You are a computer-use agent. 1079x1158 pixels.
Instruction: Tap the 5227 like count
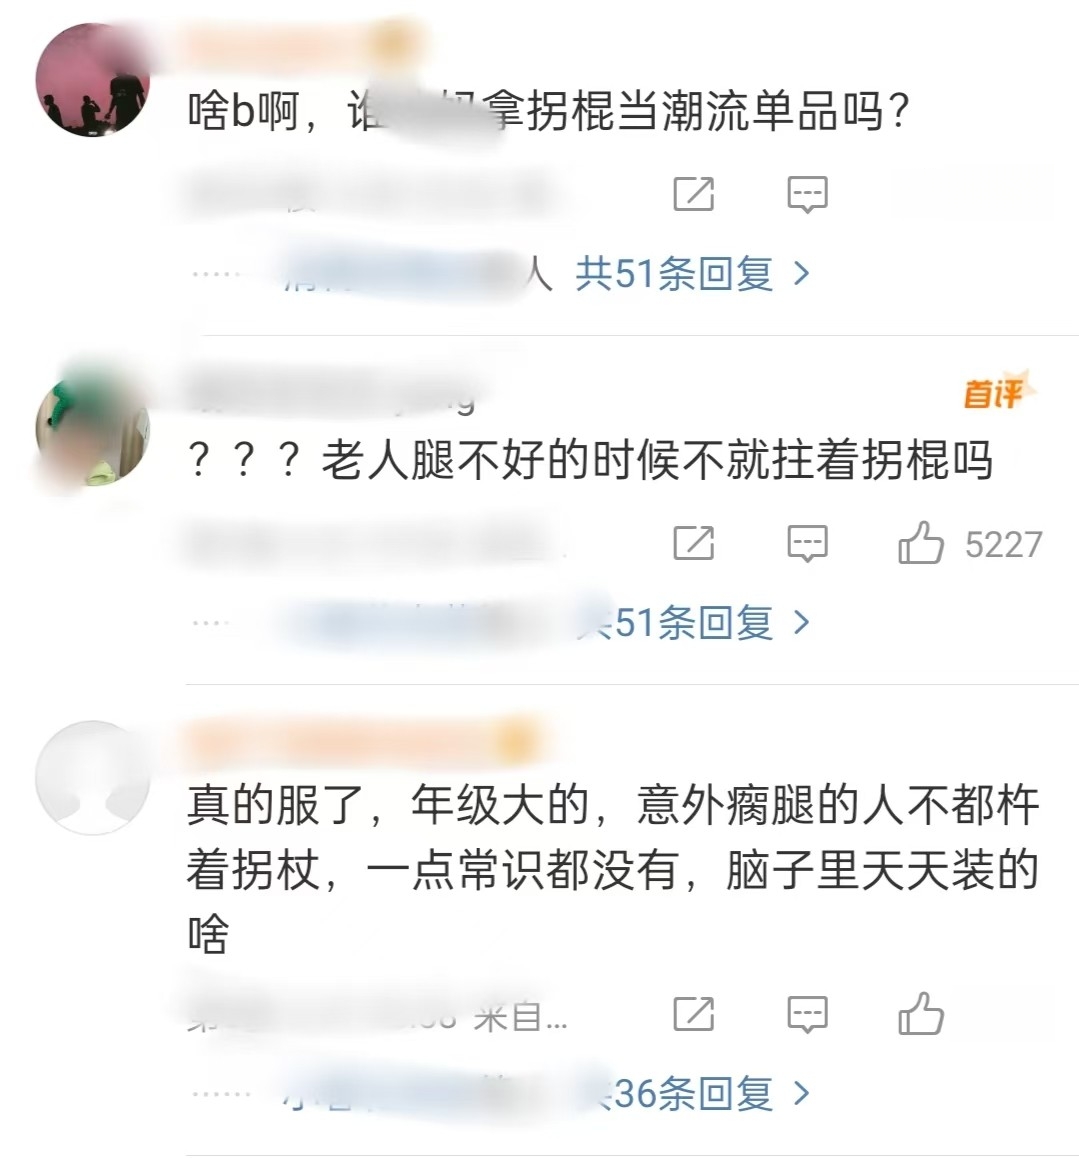coord(1004,544)
